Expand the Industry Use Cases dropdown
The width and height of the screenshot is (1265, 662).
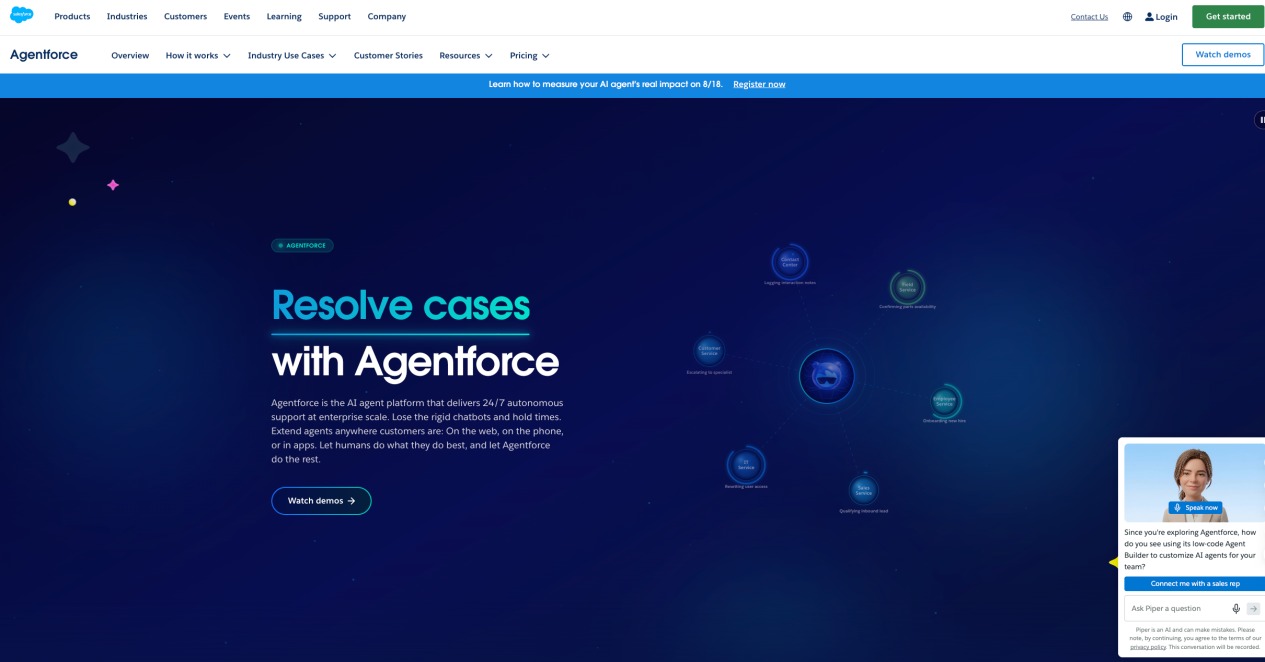[x=292, y=55]
